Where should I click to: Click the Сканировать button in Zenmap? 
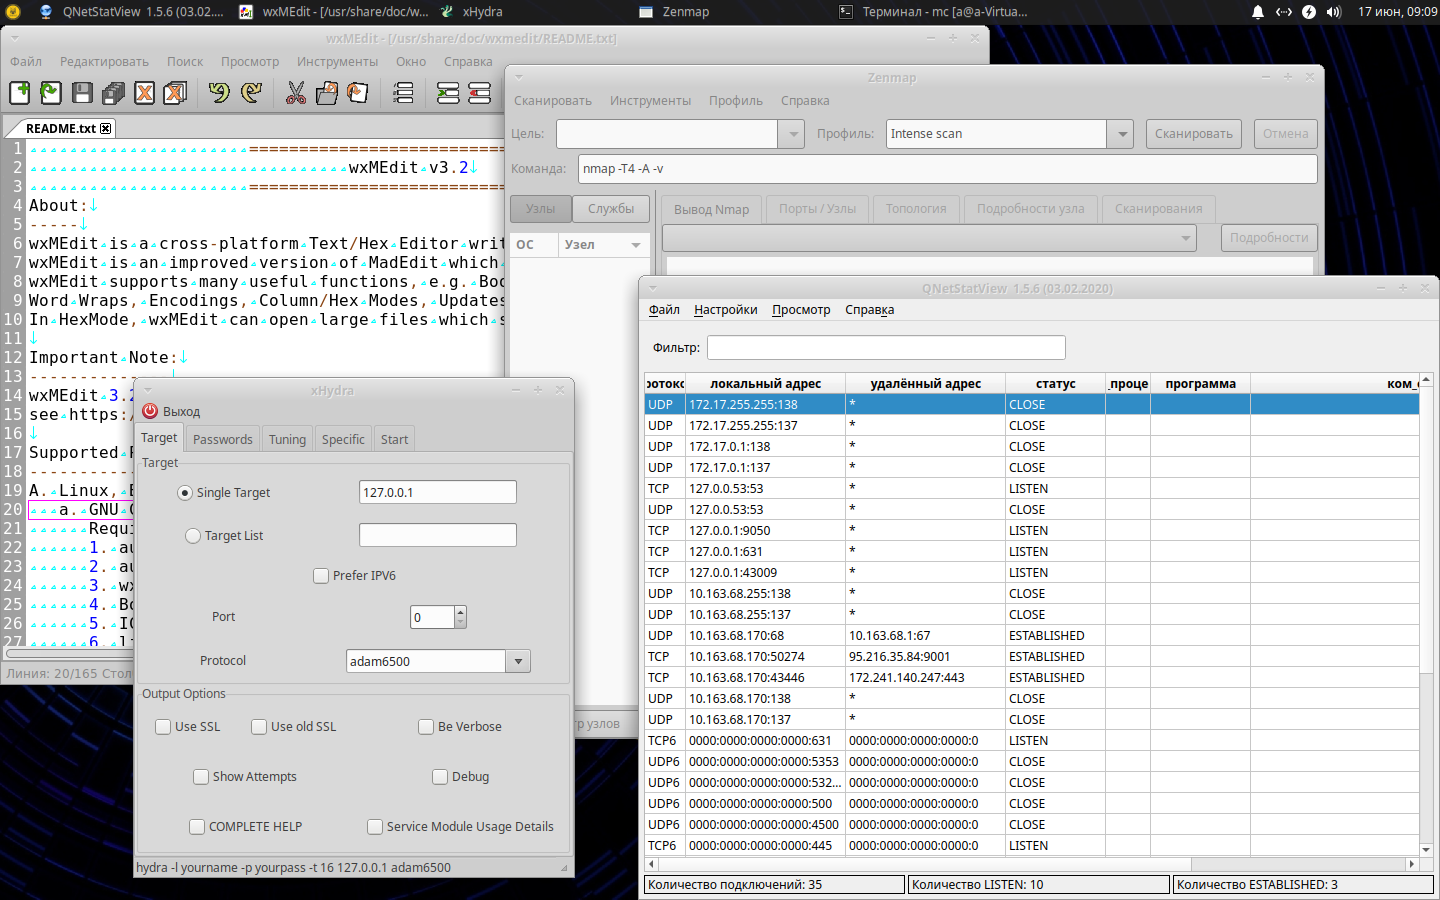pyautogui.click(x=1194, y=134)
